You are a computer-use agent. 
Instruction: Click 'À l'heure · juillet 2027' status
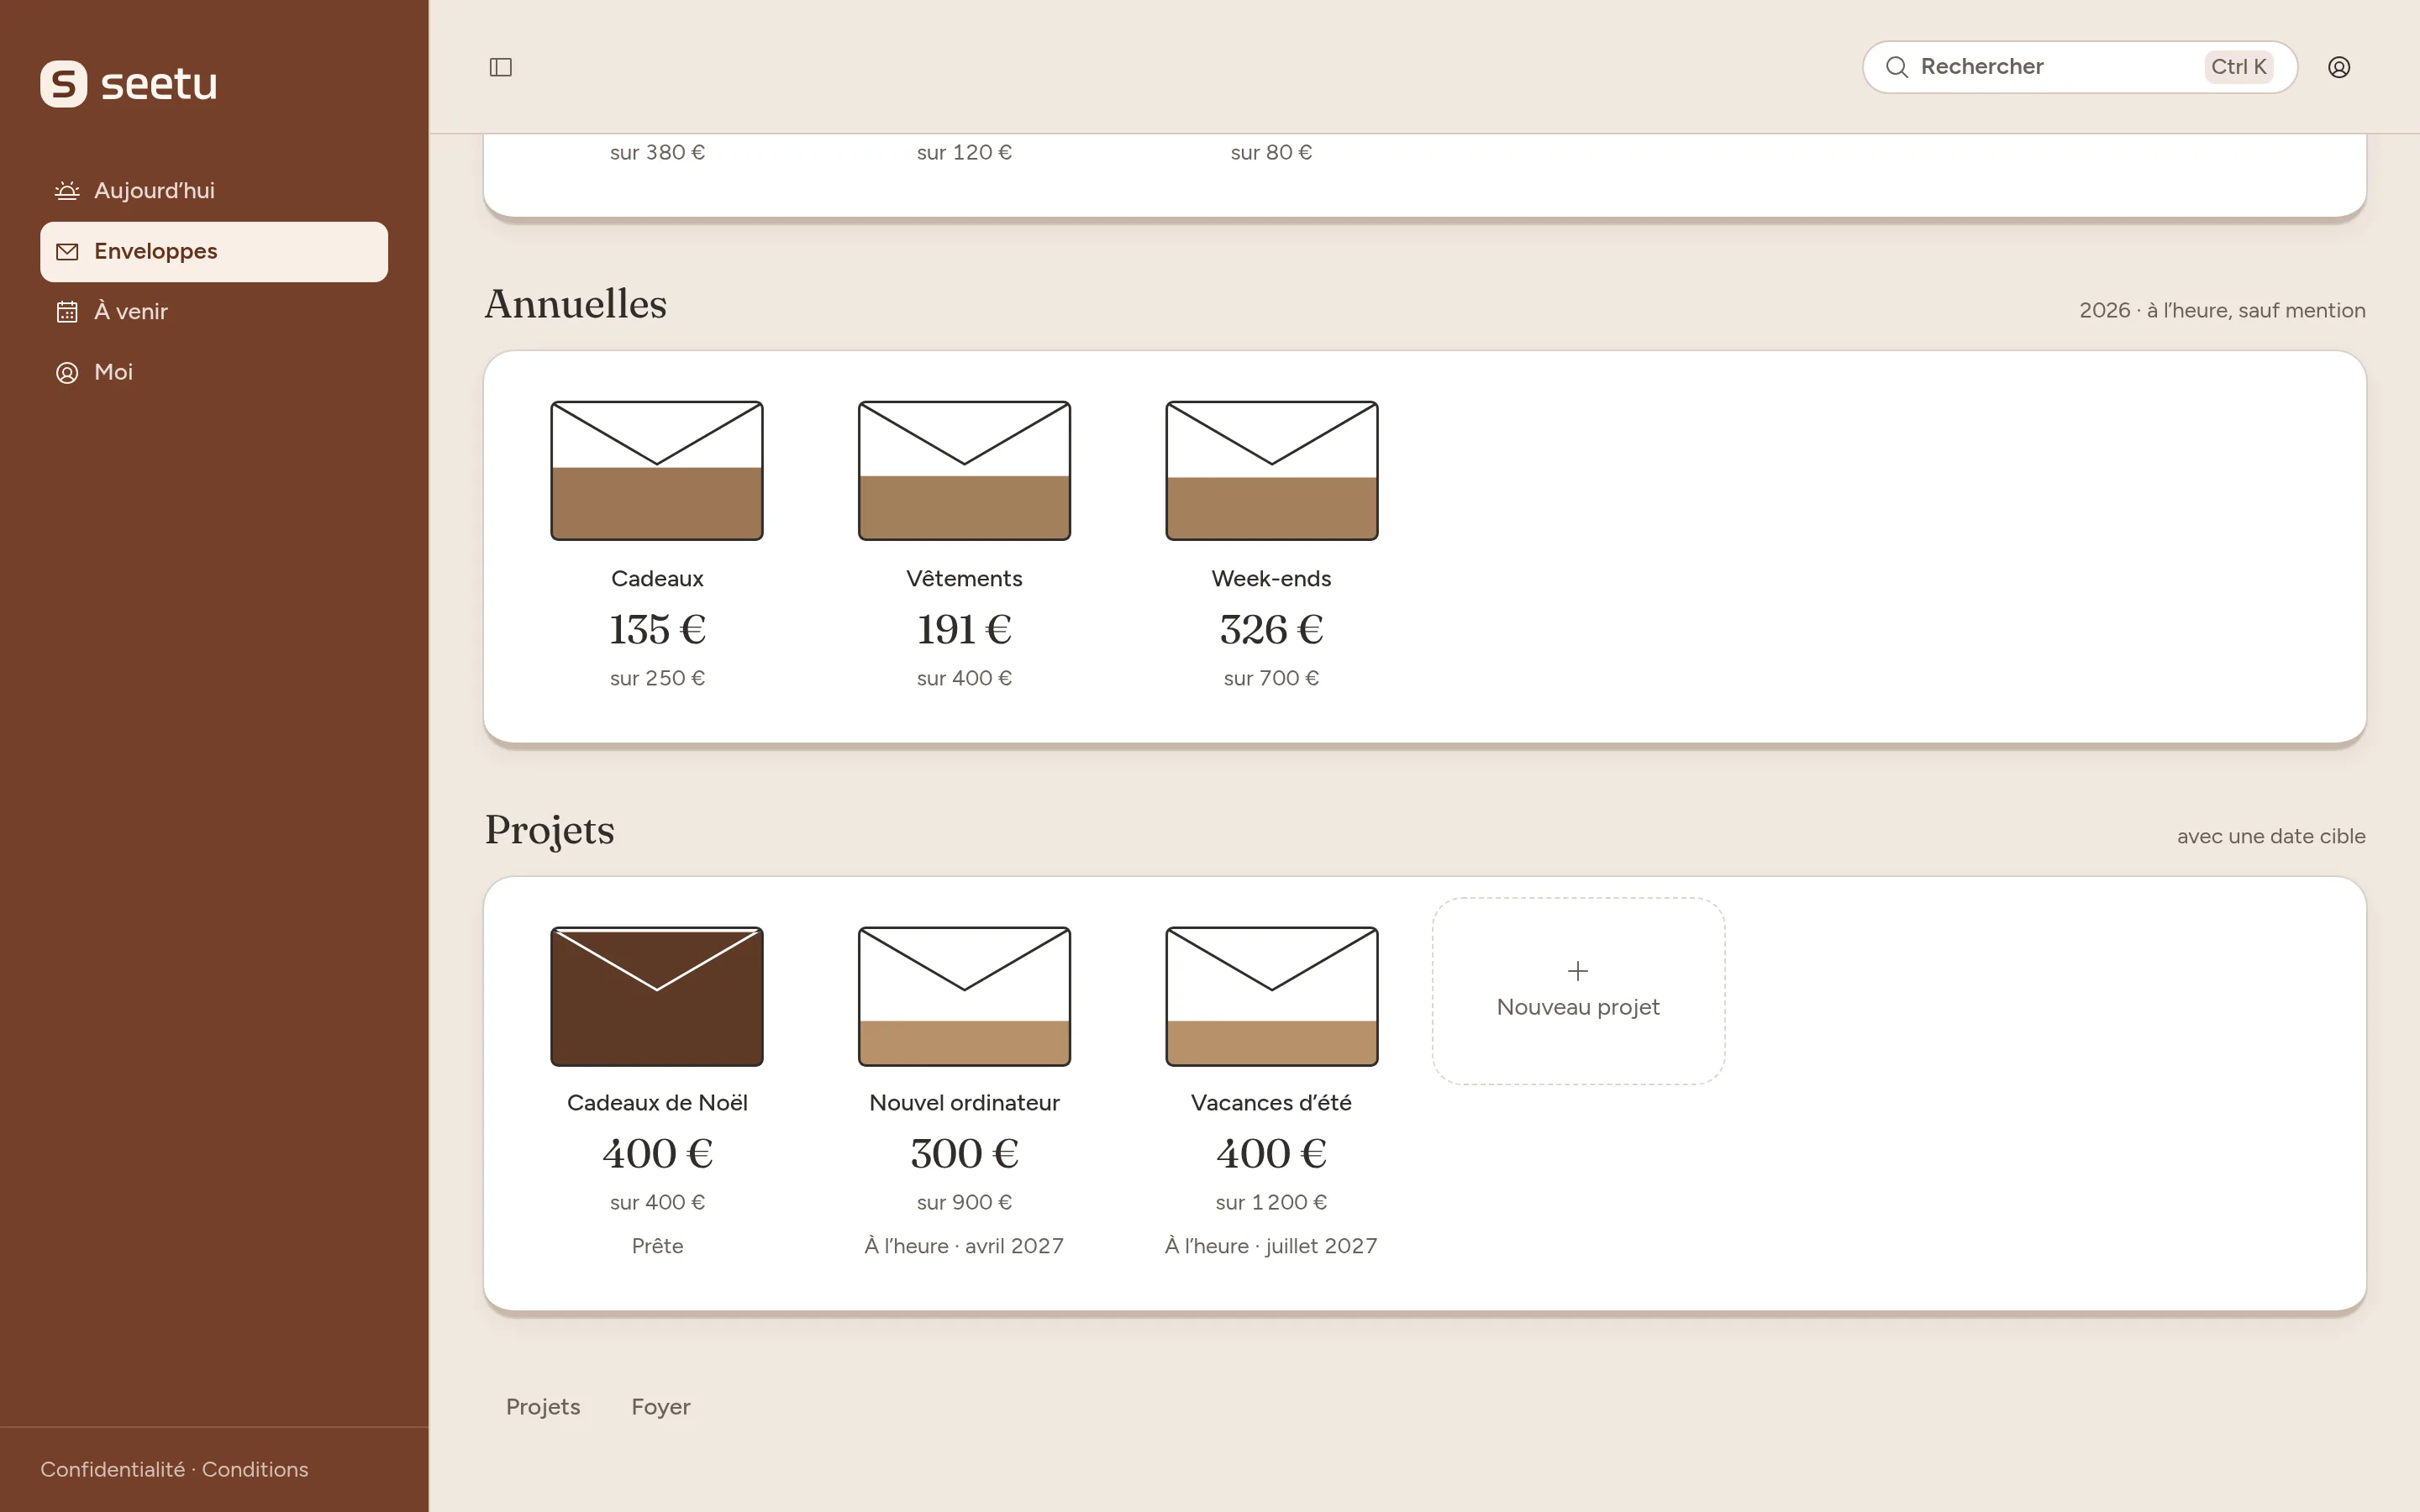pos(1272,1246)
